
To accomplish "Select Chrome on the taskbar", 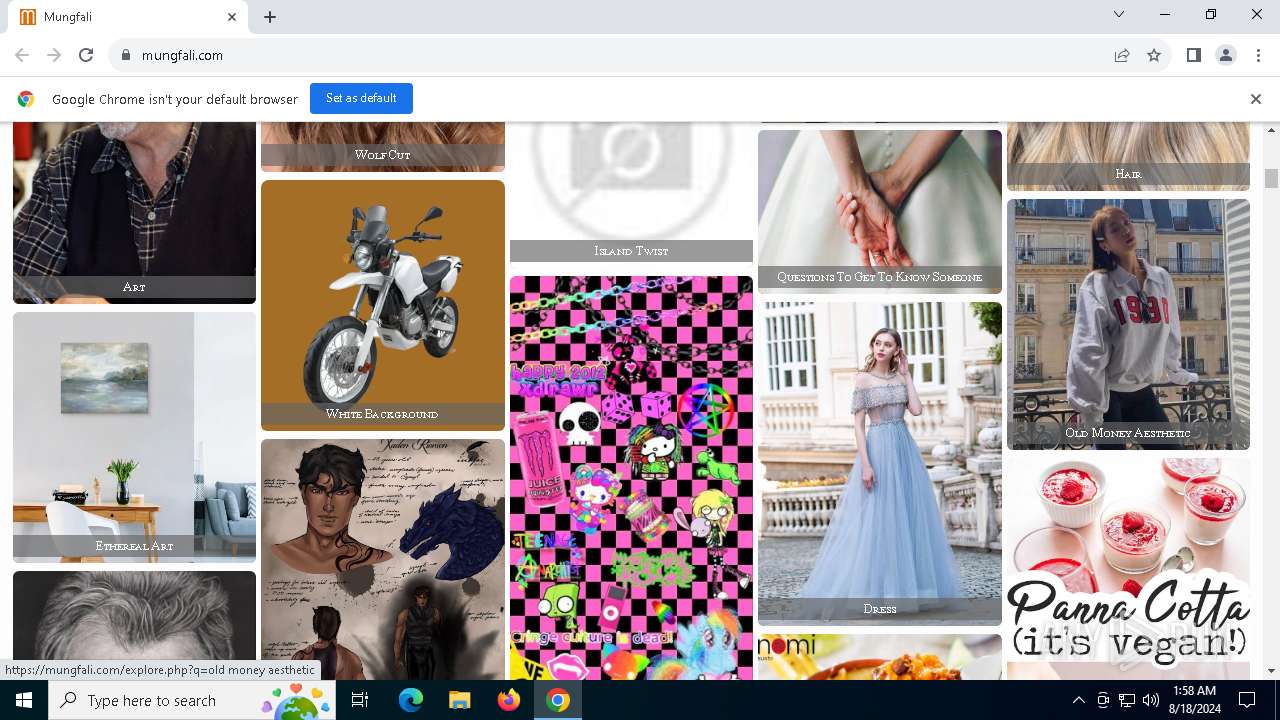I will click(x=557, y=700).
